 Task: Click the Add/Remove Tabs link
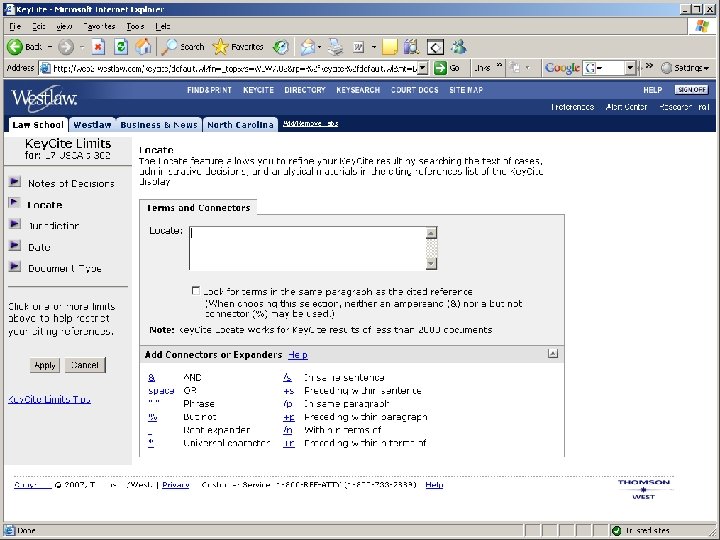pos(310,124)
